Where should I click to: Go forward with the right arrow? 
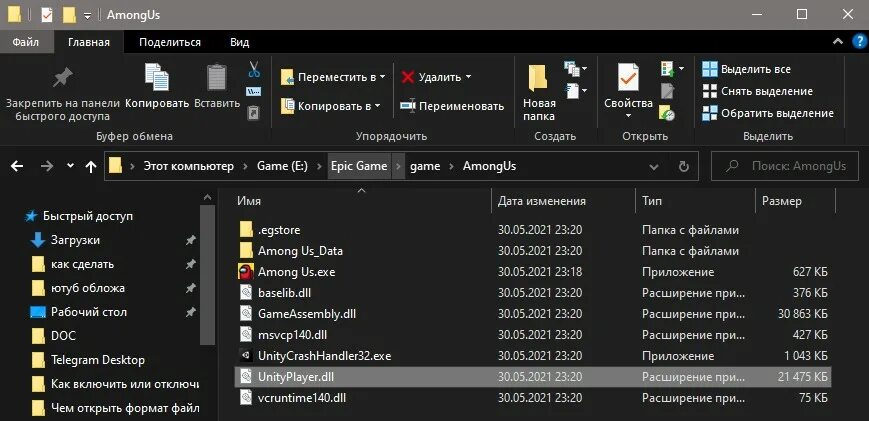tap(47, 166)
